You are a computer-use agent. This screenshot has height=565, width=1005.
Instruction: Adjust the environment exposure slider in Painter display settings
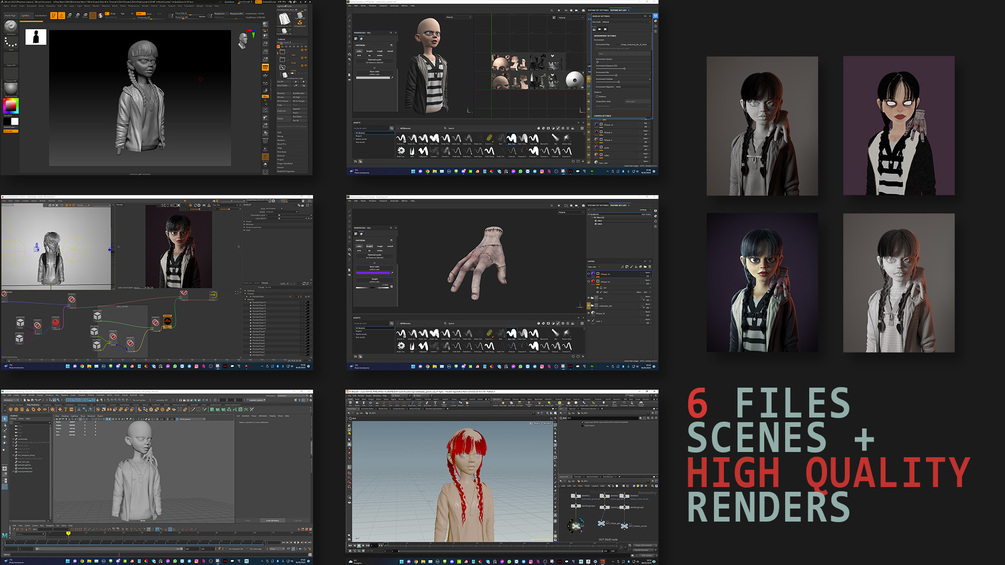(x=623, y=69)
